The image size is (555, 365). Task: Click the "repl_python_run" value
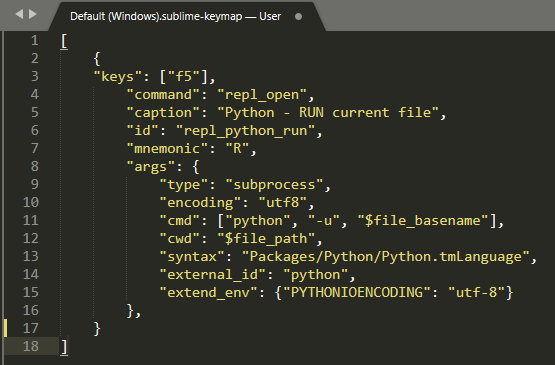[246, 131]
